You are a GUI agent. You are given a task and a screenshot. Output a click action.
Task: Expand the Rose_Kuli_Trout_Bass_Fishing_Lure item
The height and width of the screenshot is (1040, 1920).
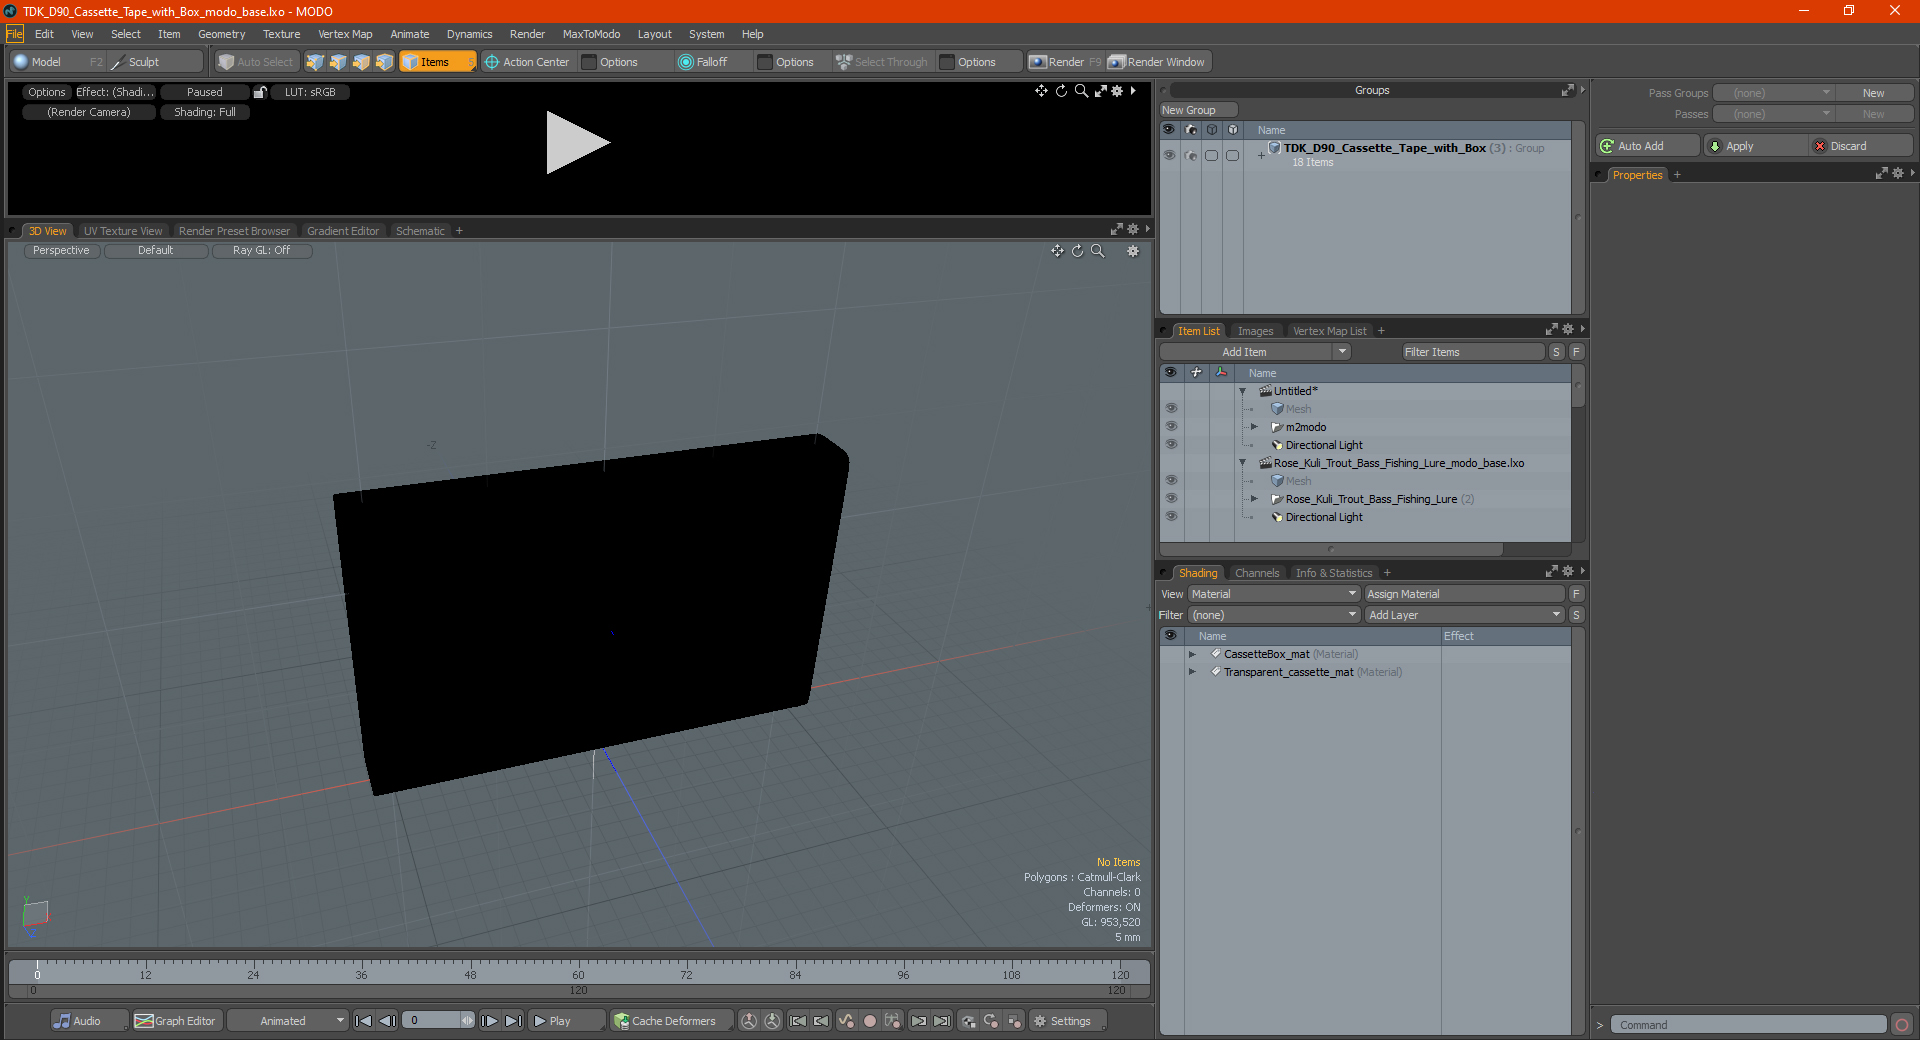click(1254, 499)
